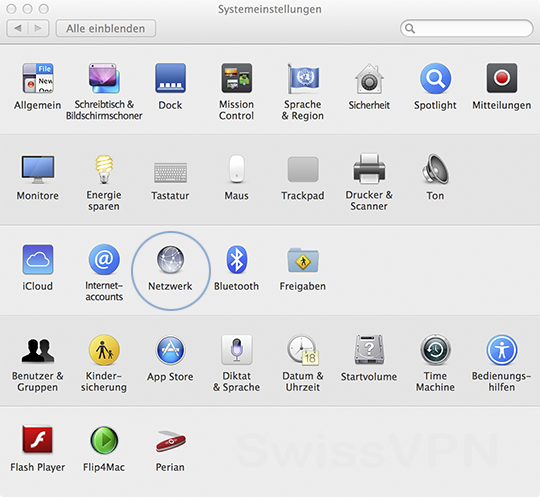Go forward with the right arrow button
Image resolution: width=540 pixels, height=497 pixels.
(x=39, y=28)
